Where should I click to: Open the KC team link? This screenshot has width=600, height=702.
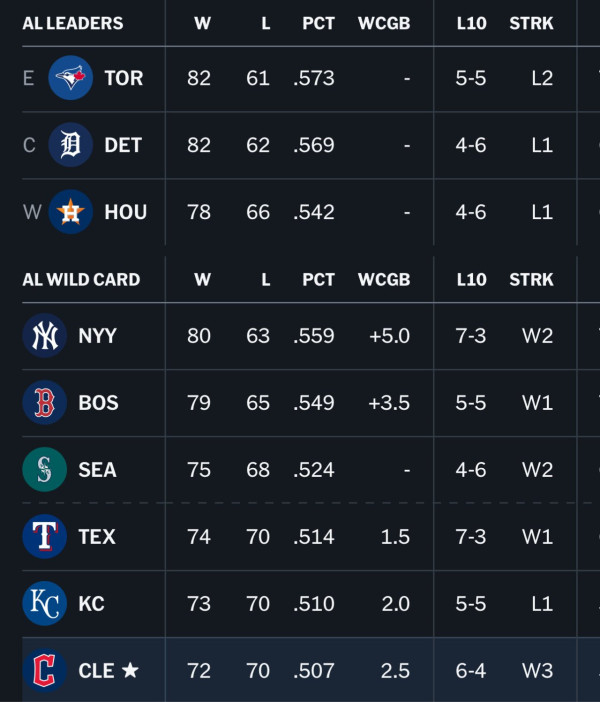pos(91,604)
